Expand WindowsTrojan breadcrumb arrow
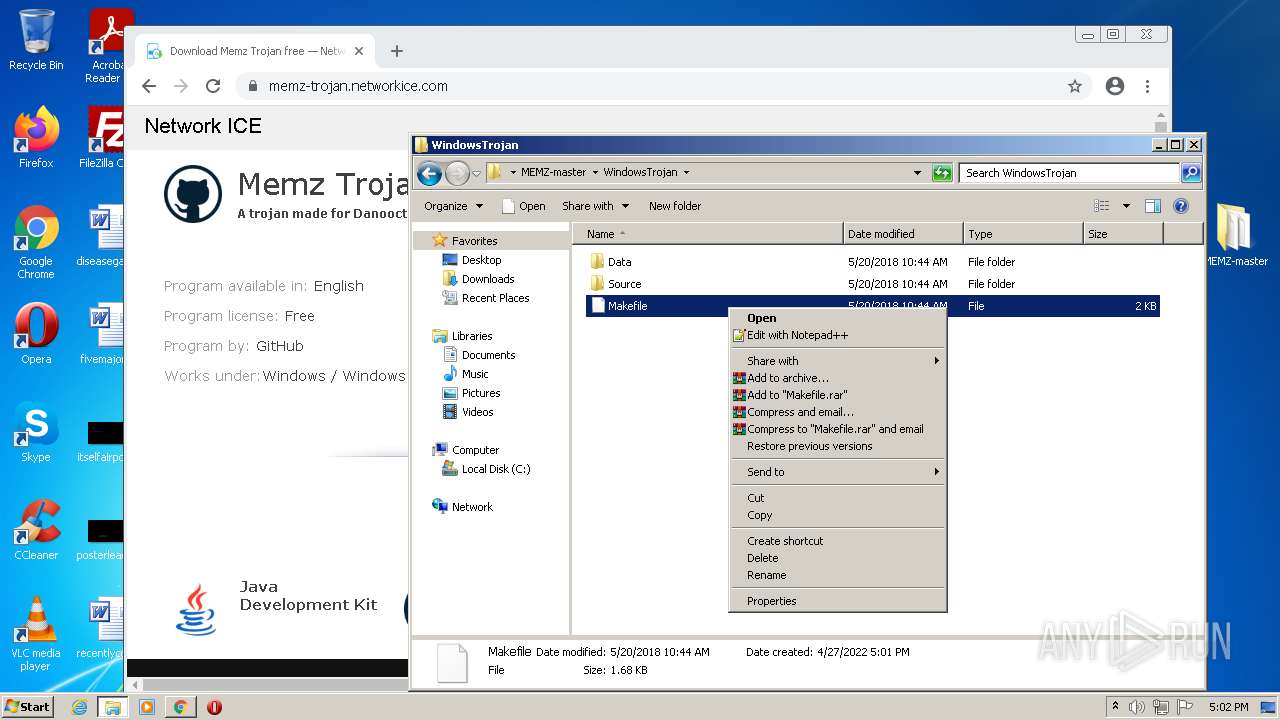Image resolution: width=1280 pixels, height=720 pixels. (686, 172)
